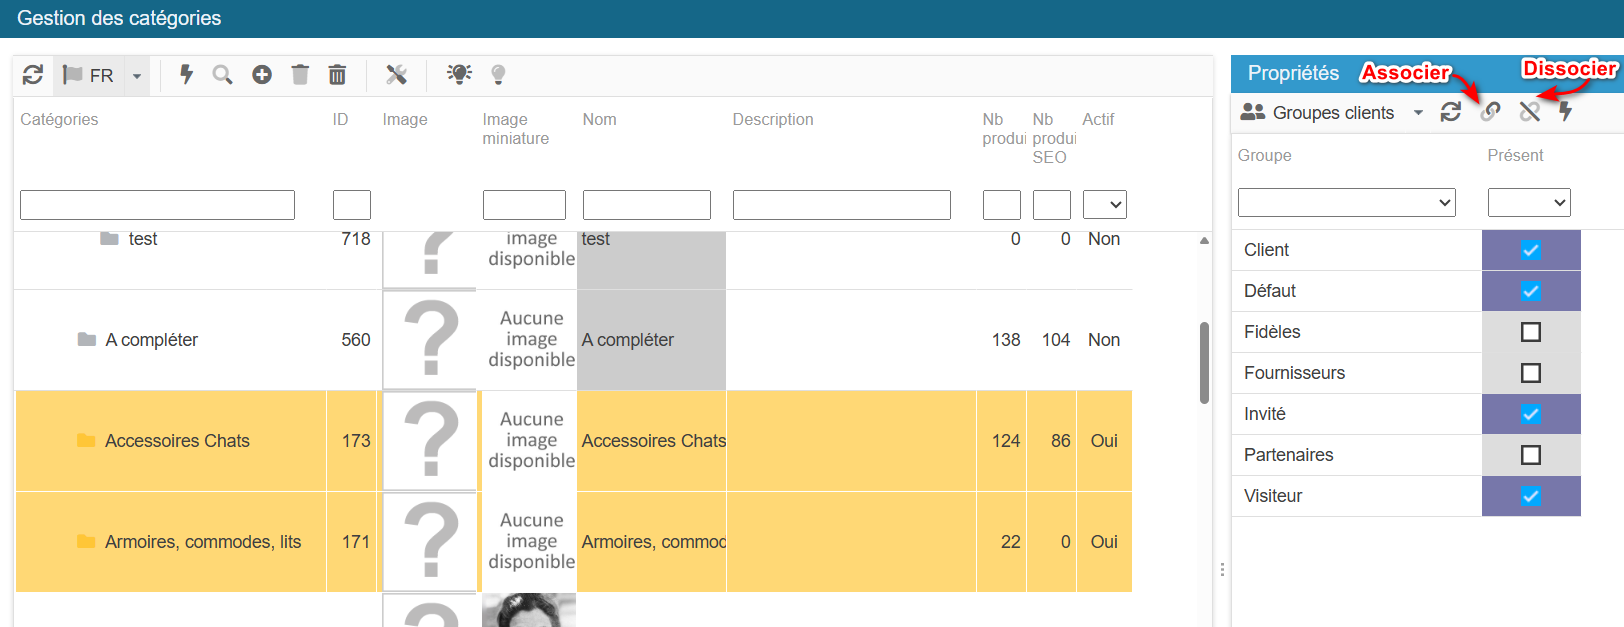Click the lit lightbulb icon
Viewport: 1624px width, 627px height.
coord(459,75)
